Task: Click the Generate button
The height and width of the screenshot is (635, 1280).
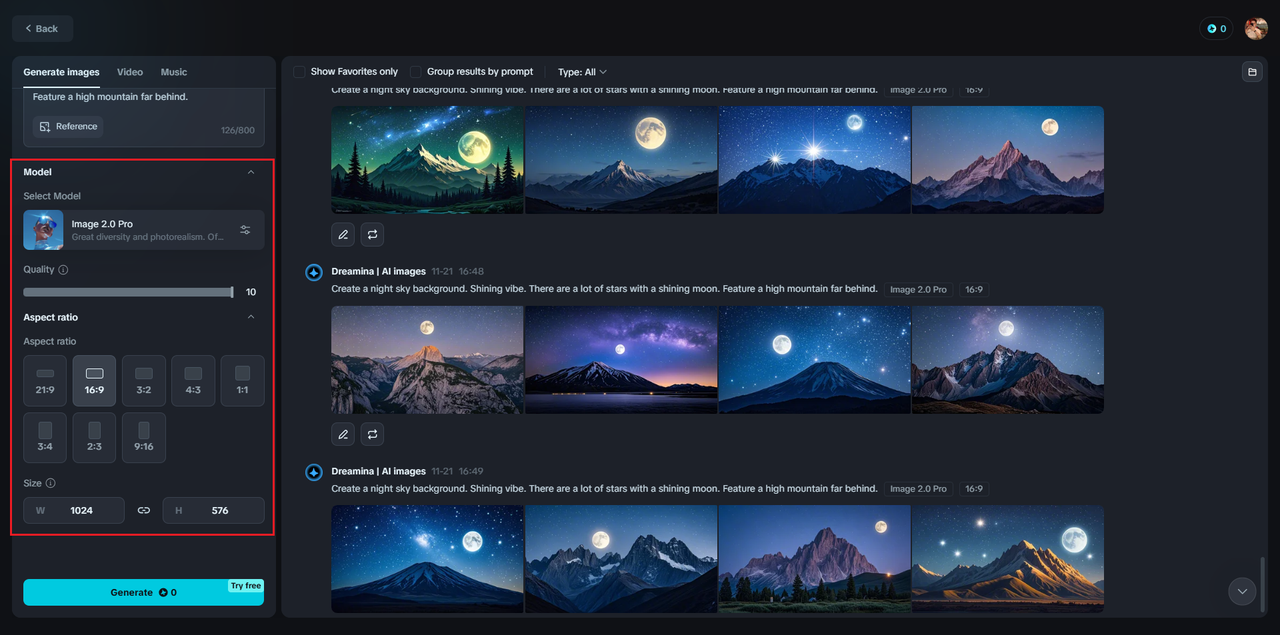Action: tap(144, 592)
